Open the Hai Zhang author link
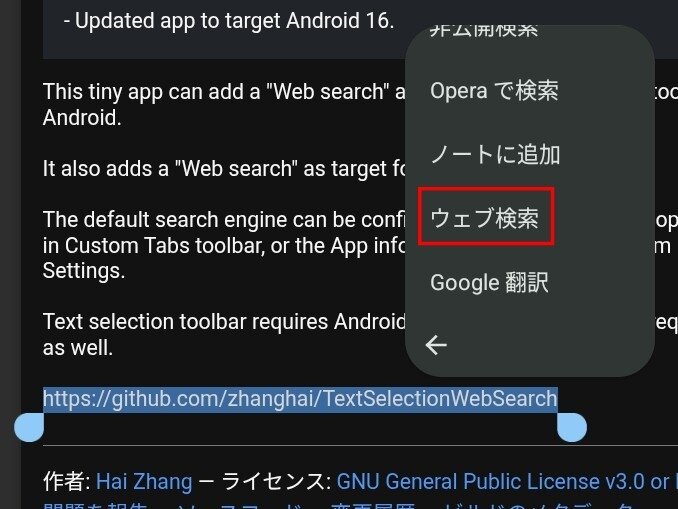The width and height of the screenshot is (678, 509). pyautogui.click(x=144, y=481)
